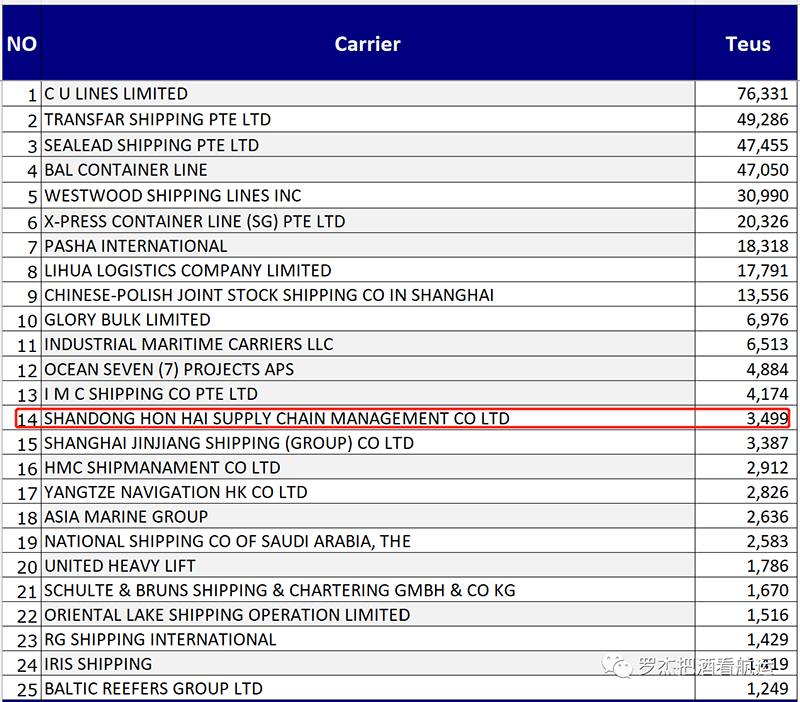Select the Carrier column header
The height and width of the screenshot is (702, 800).
(x=368, y=43)
